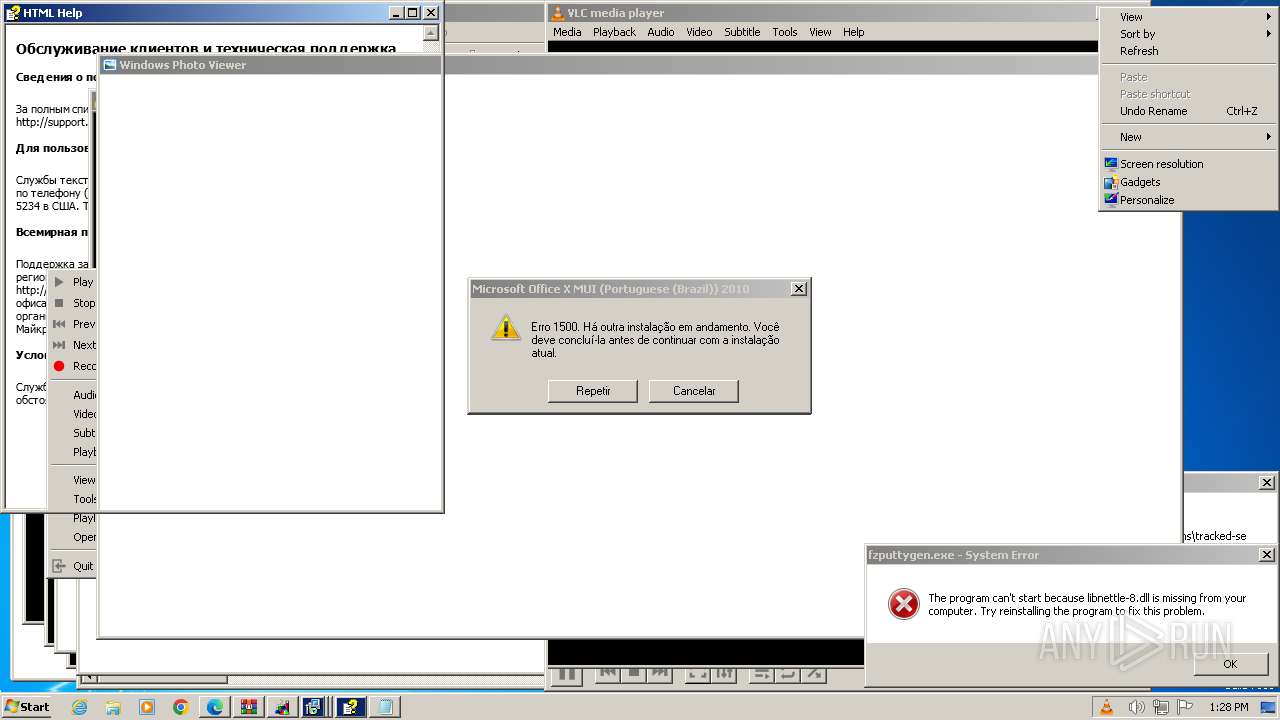Click the horizontal scrollbar thumb at bottom left
Viewport: 1280px width, 720px height.
pyautogui.click(x=162, y=679)
